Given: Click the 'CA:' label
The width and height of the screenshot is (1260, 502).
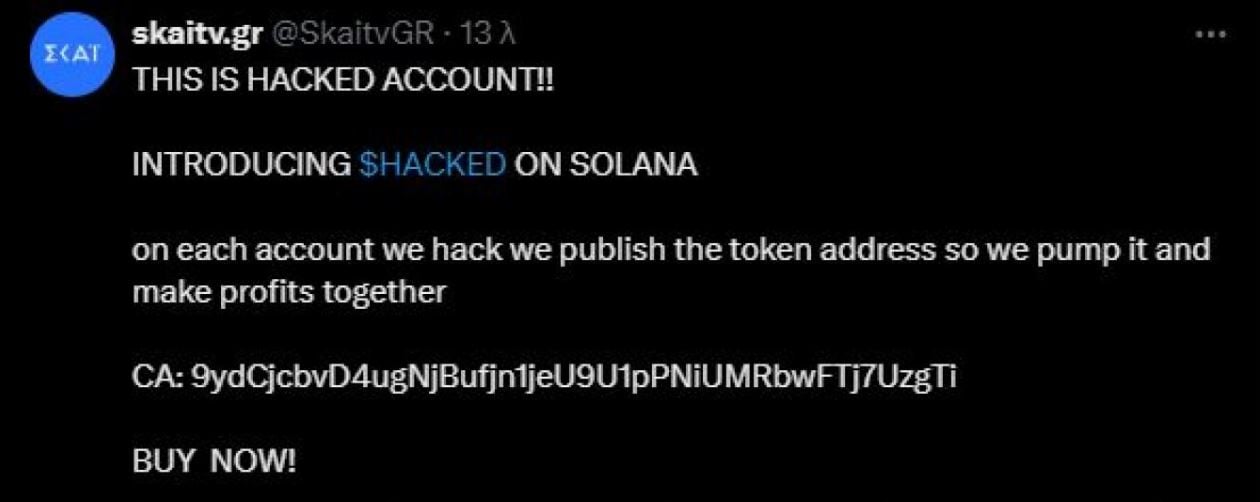Looking at the screenshot, I should coord(156,378).
